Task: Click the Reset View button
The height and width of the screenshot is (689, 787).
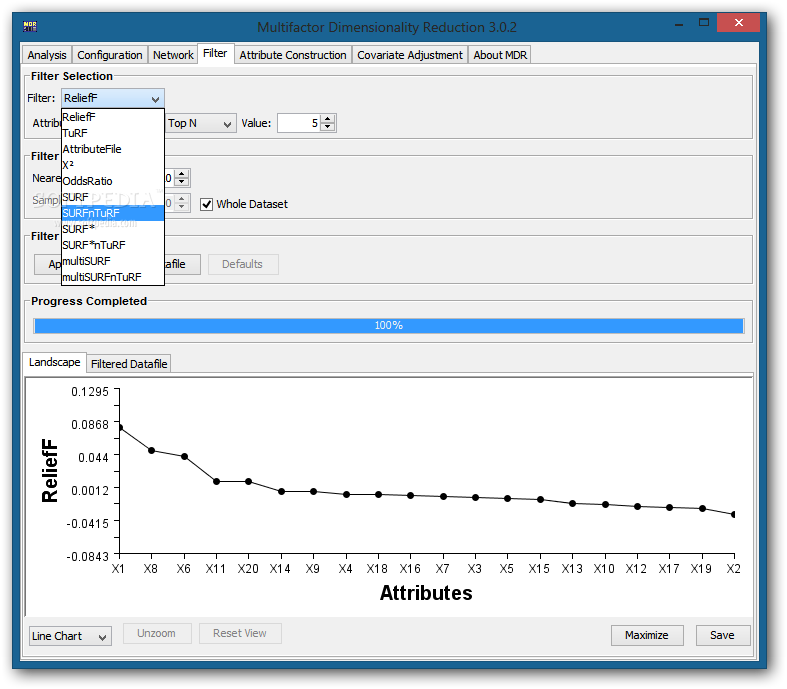Action: coord(240,633)
